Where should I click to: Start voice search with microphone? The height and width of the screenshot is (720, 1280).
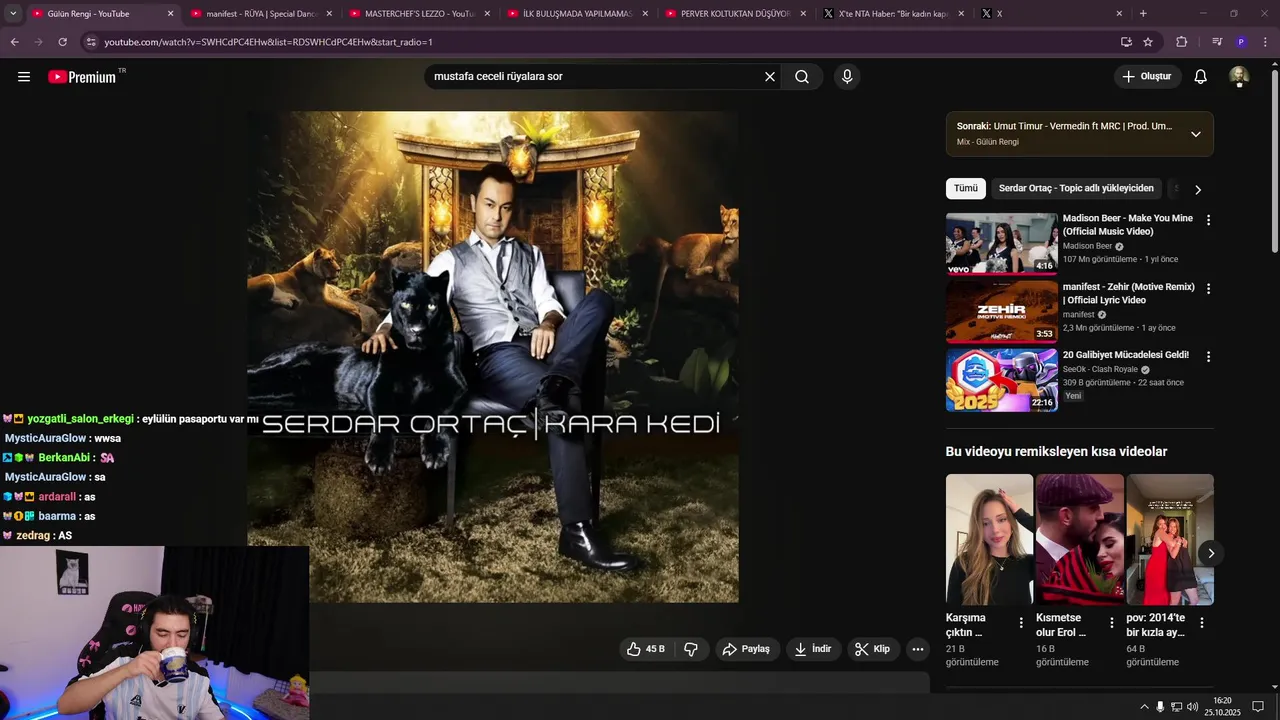click(x=847, y=77)
